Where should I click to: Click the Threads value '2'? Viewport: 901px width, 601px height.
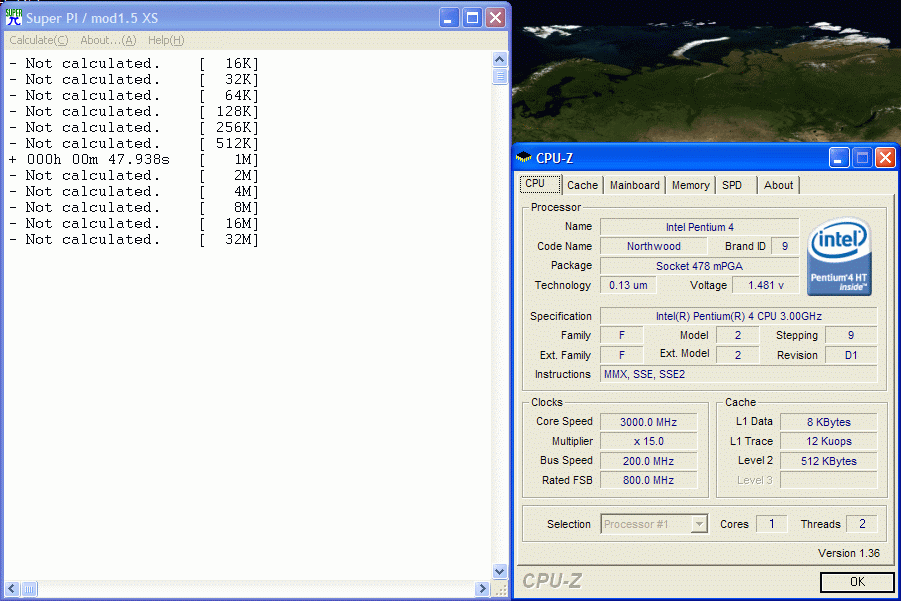pos(862,524)
